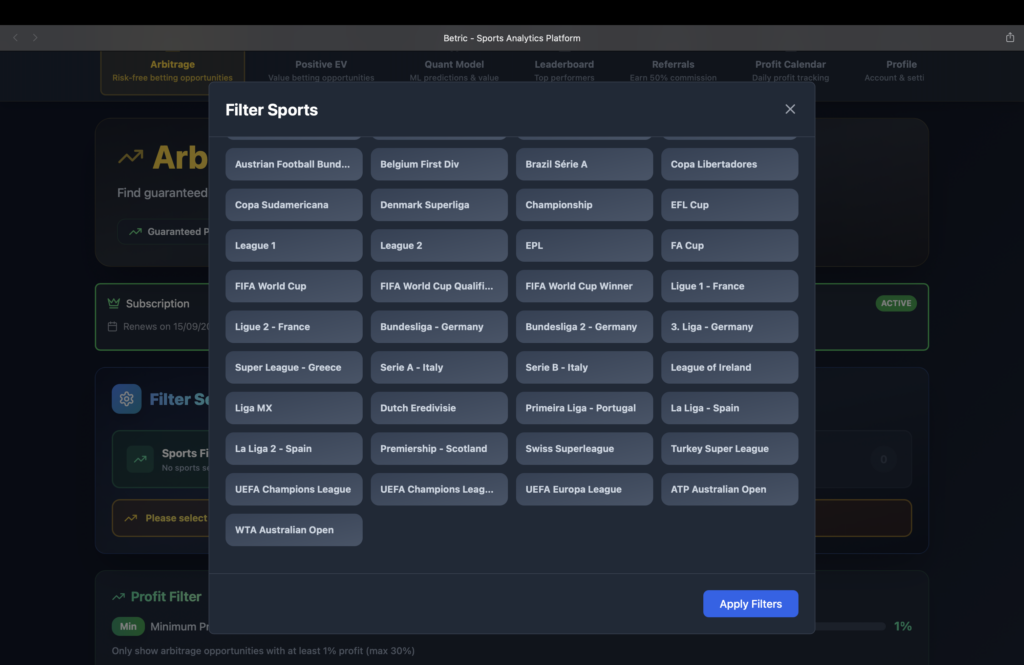Close the Filter Sports dialog
The width and height of the screenshot is (1024, 665).
click(x=790, y=109)
